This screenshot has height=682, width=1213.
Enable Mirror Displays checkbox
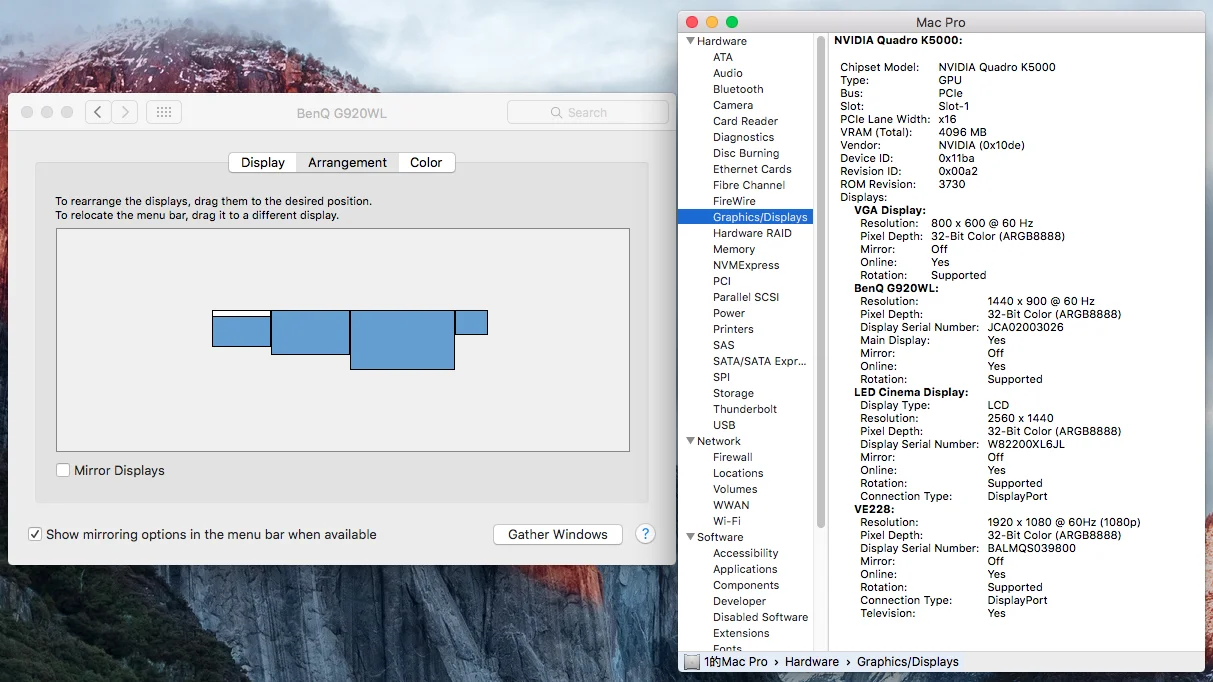(64, 470)
